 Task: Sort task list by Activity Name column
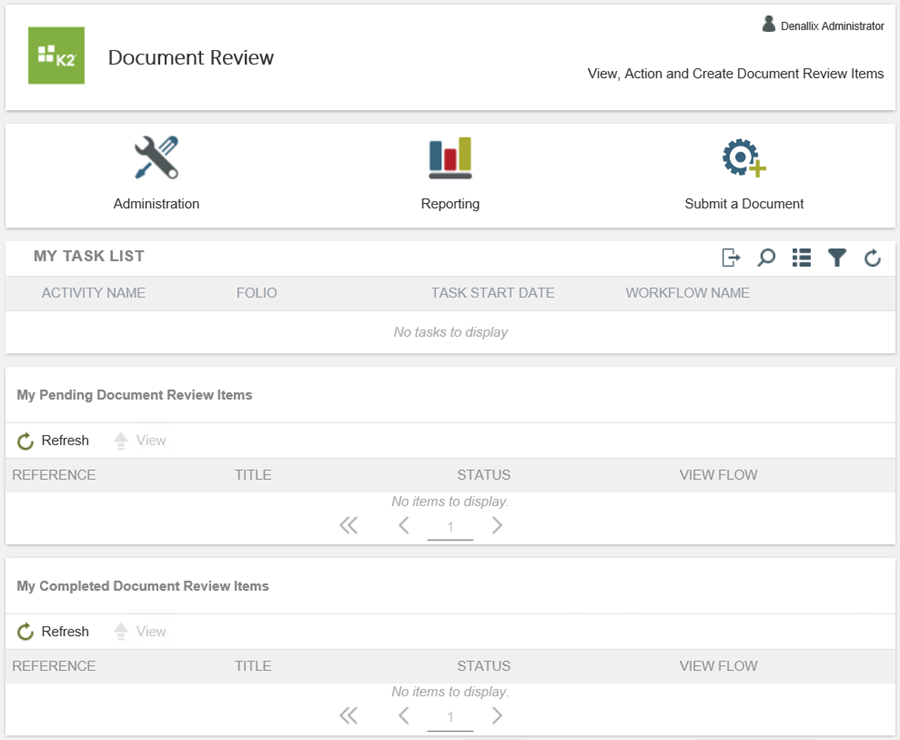point(93,293)
